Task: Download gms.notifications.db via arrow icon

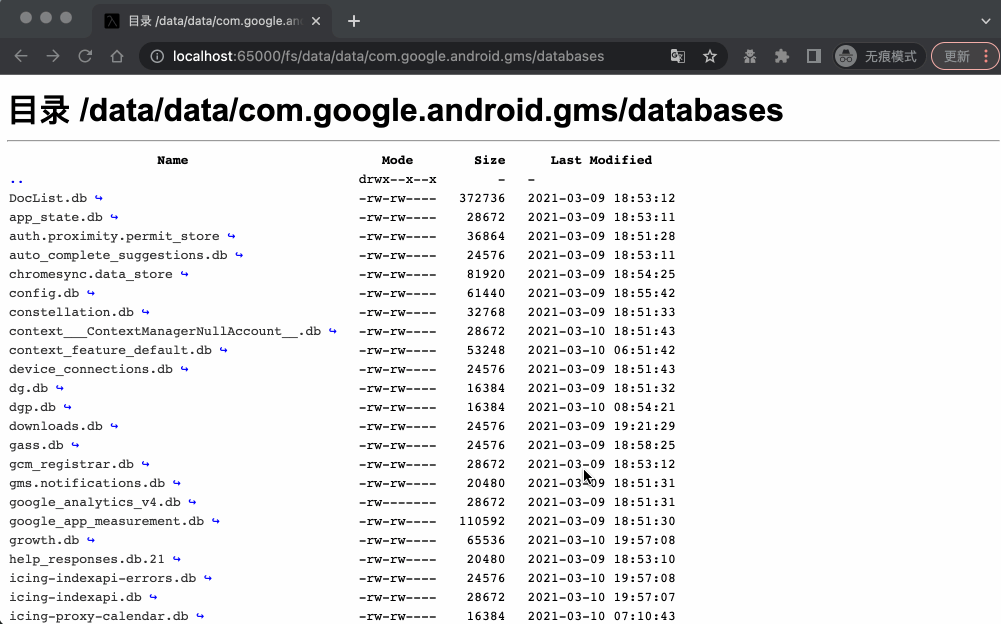Action: [x=177, y=483]
